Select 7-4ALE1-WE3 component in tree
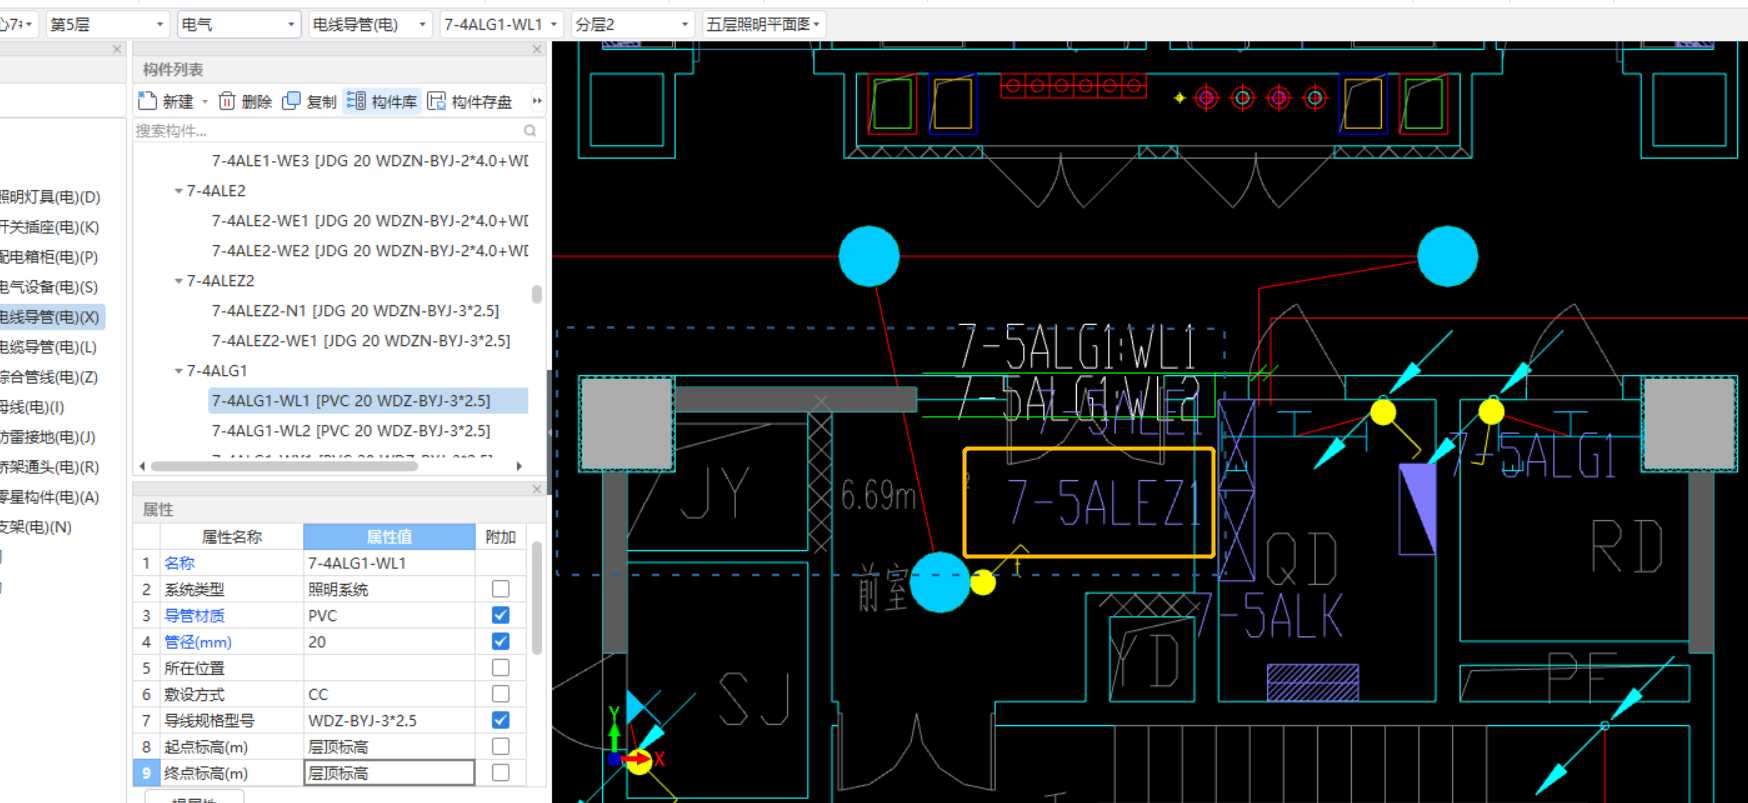The image size is (1748, 803). (x=369, y=160)
